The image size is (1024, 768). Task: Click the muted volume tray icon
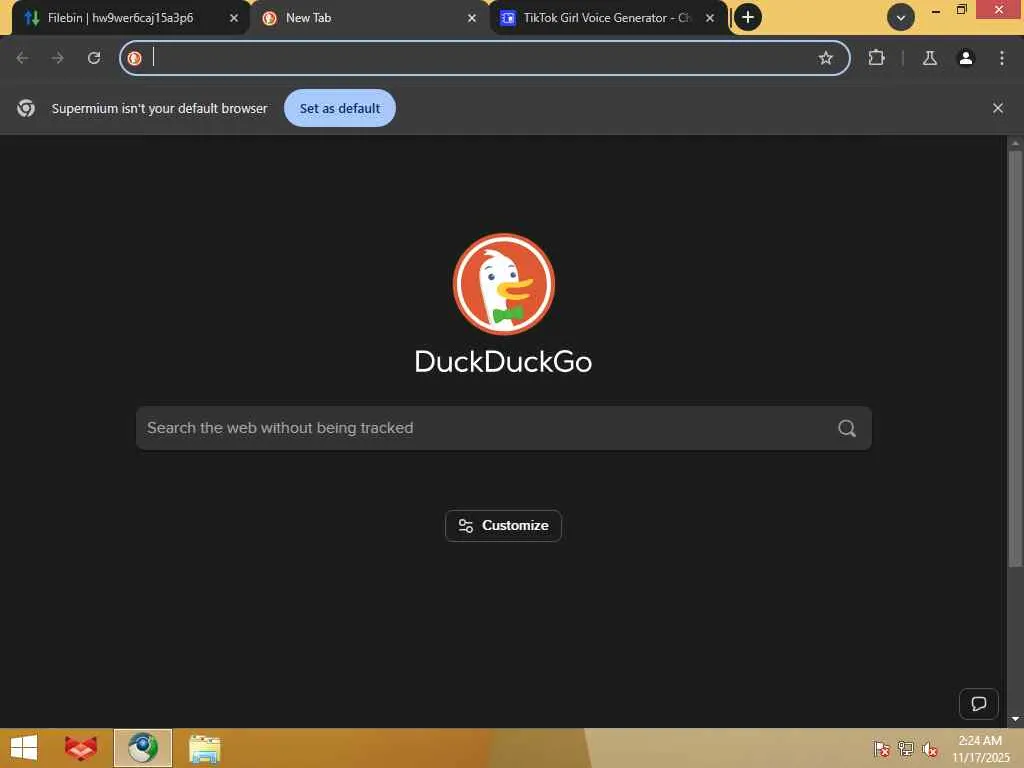pos(930,748)
